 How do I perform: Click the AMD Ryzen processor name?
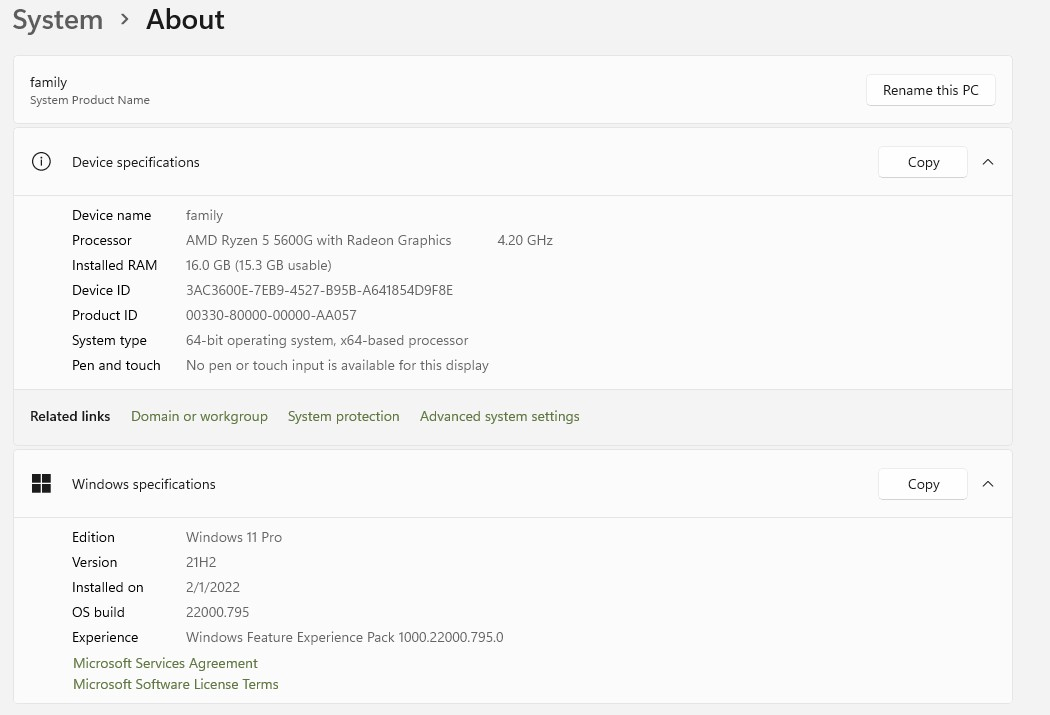pos(318,240)
